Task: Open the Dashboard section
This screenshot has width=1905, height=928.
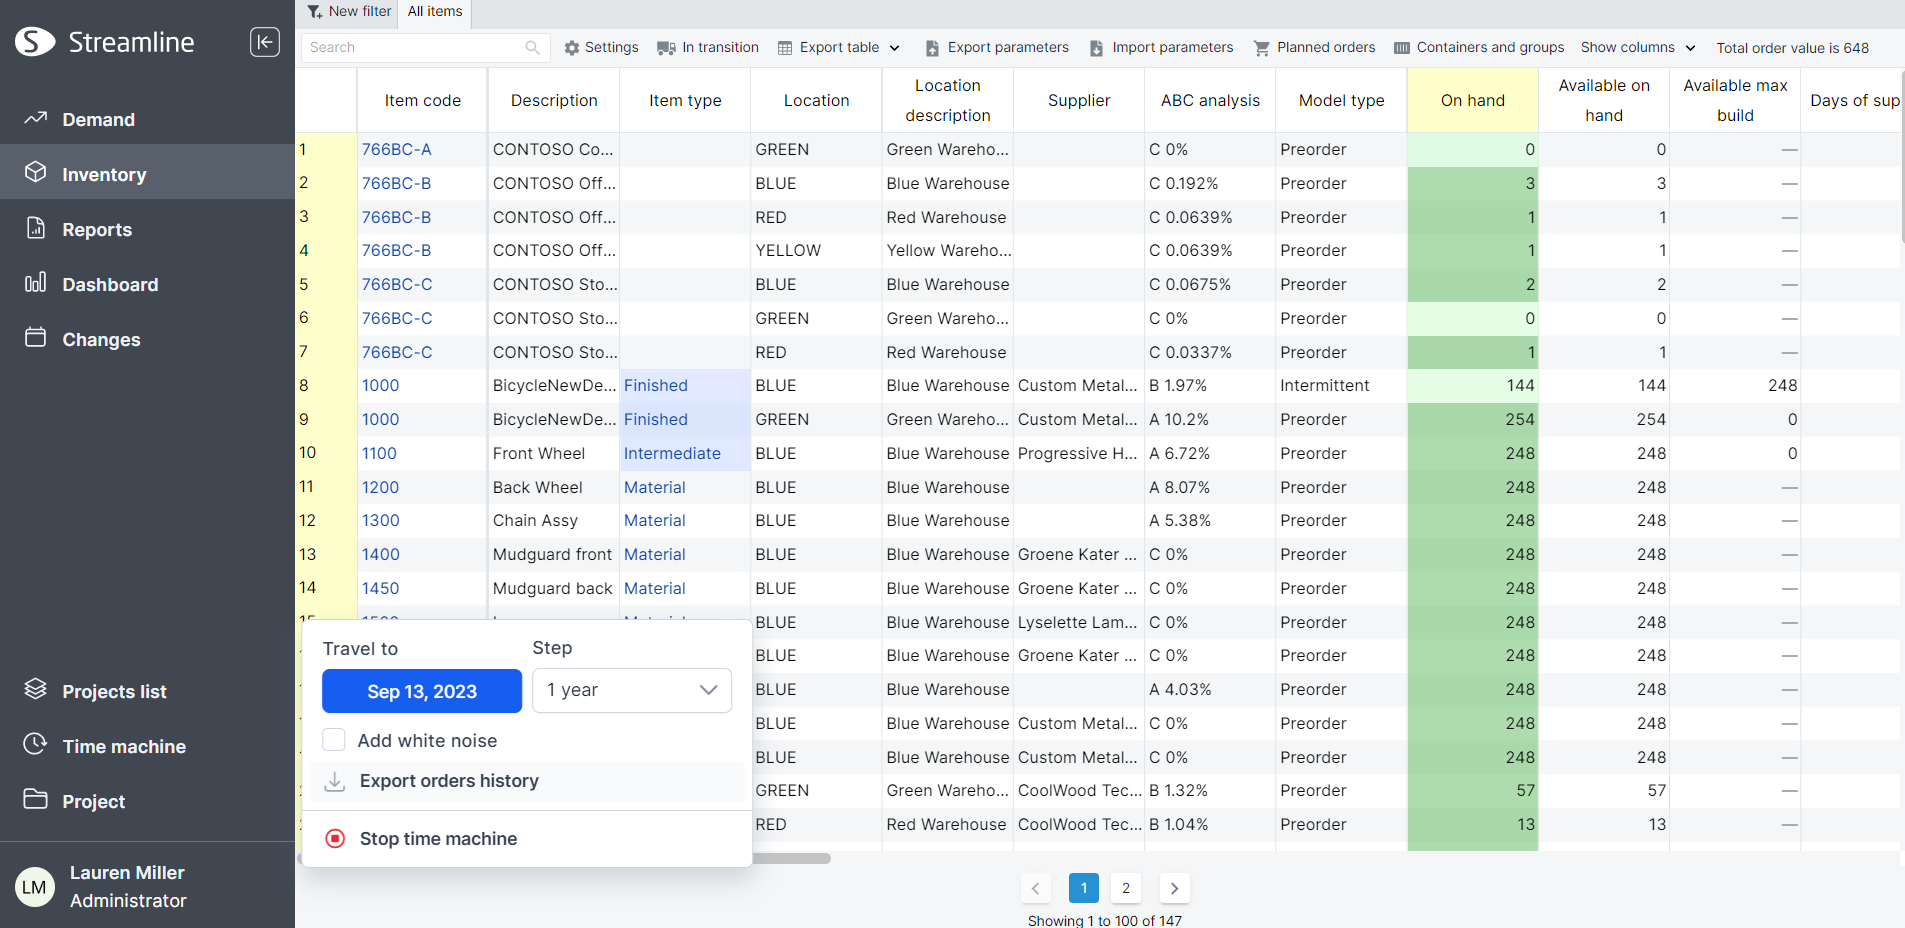Action: (110, 284)
